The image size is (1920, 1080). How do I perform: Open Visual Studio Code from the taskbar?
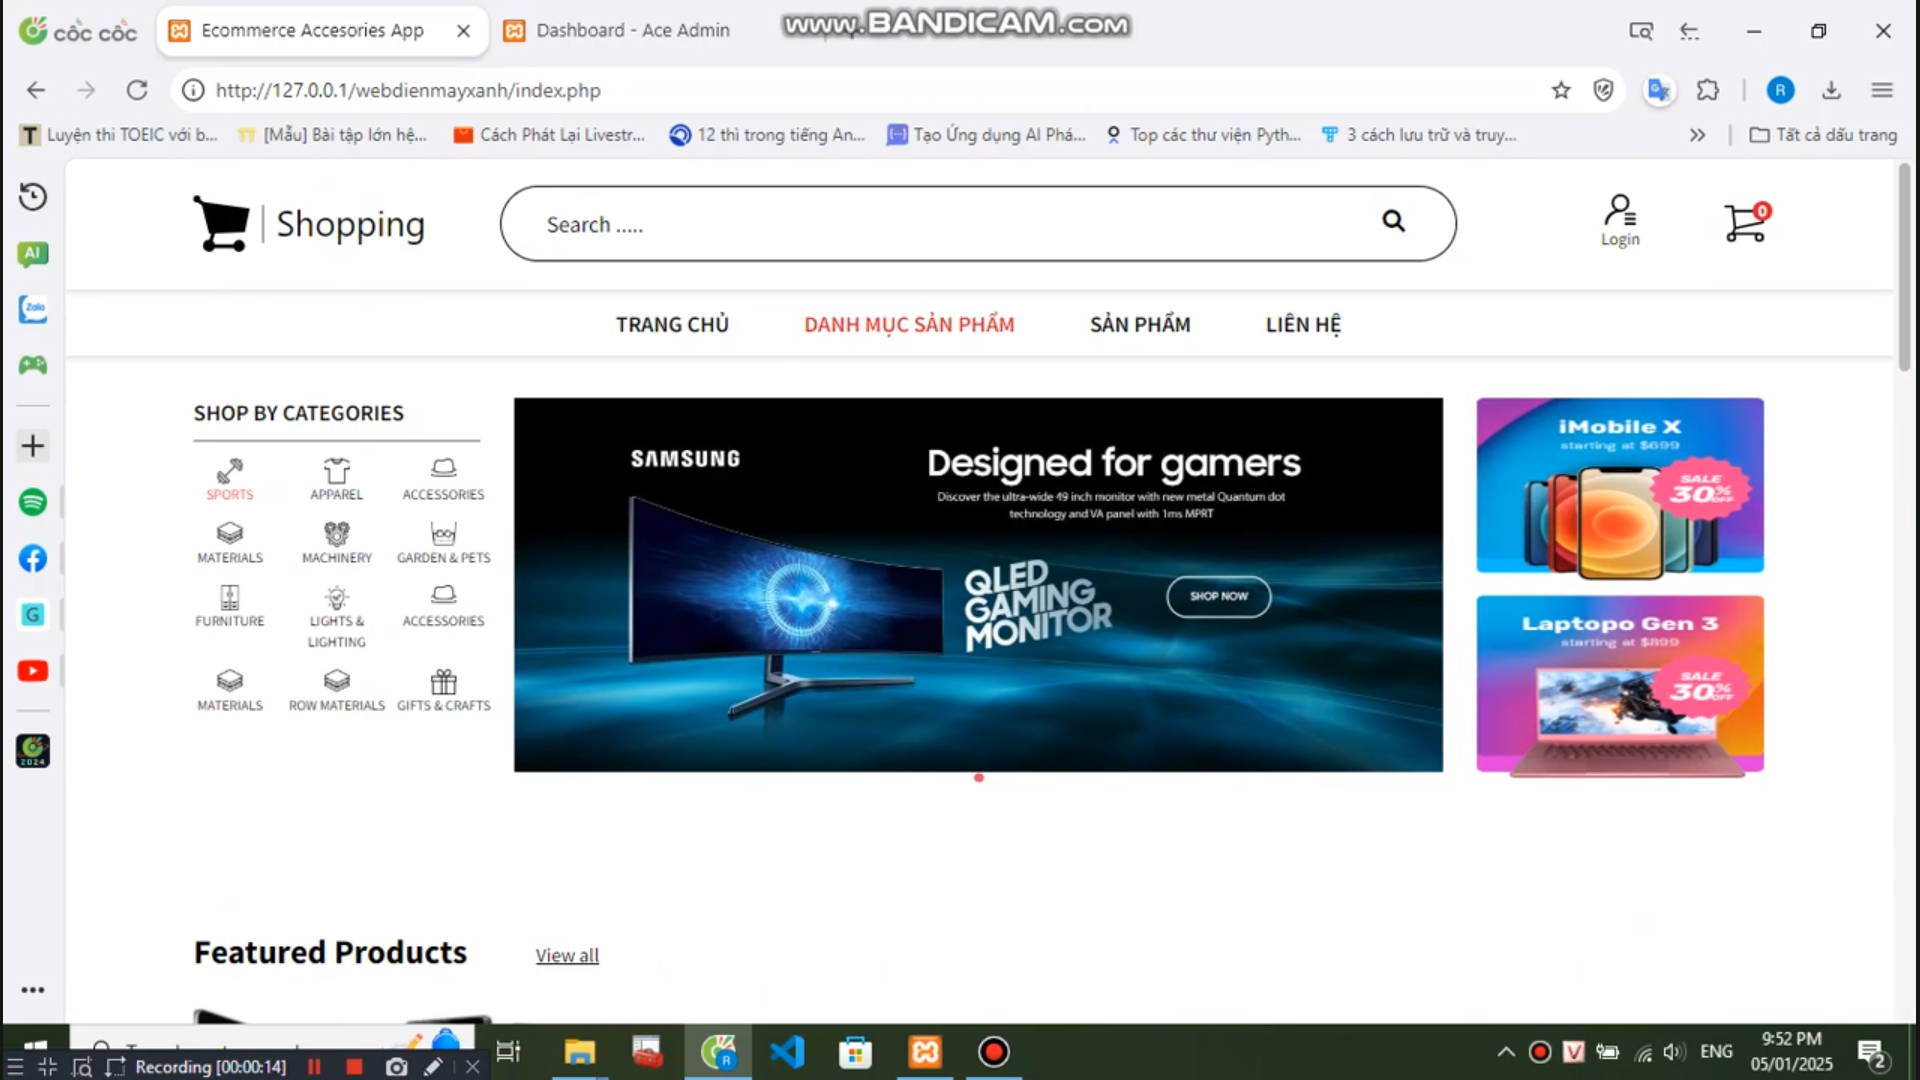[x=787, y=1052]
